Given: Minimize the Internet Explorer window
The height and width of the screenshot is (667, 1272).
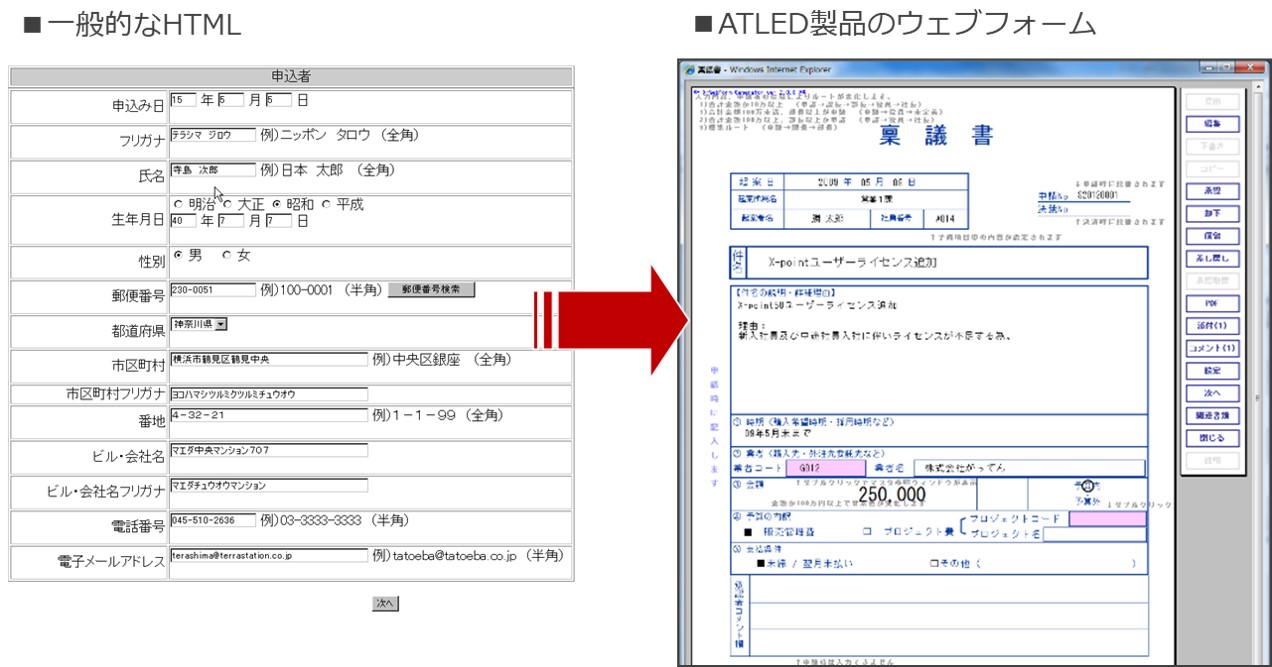Looking at the screenshot, I should (x=1209, y=68).
